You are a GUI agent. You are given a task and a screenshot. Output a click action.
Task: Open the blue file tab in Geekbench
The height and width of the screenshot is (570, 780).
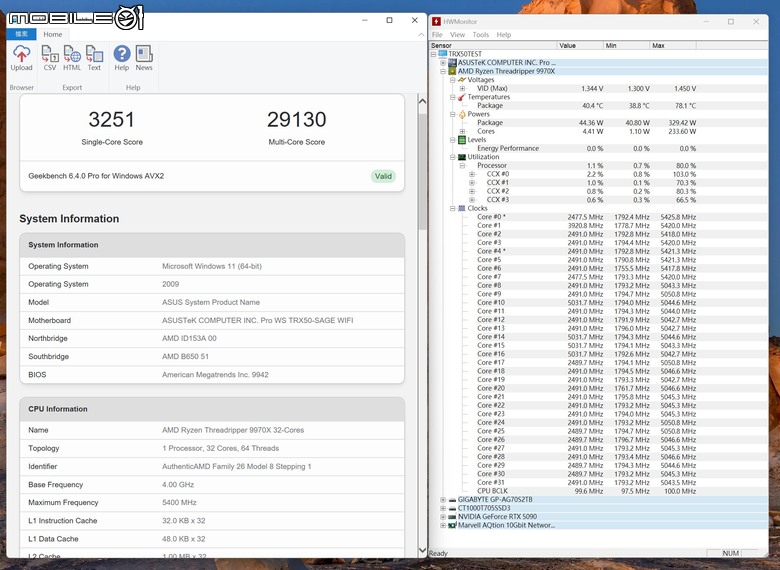click(21, 34)
